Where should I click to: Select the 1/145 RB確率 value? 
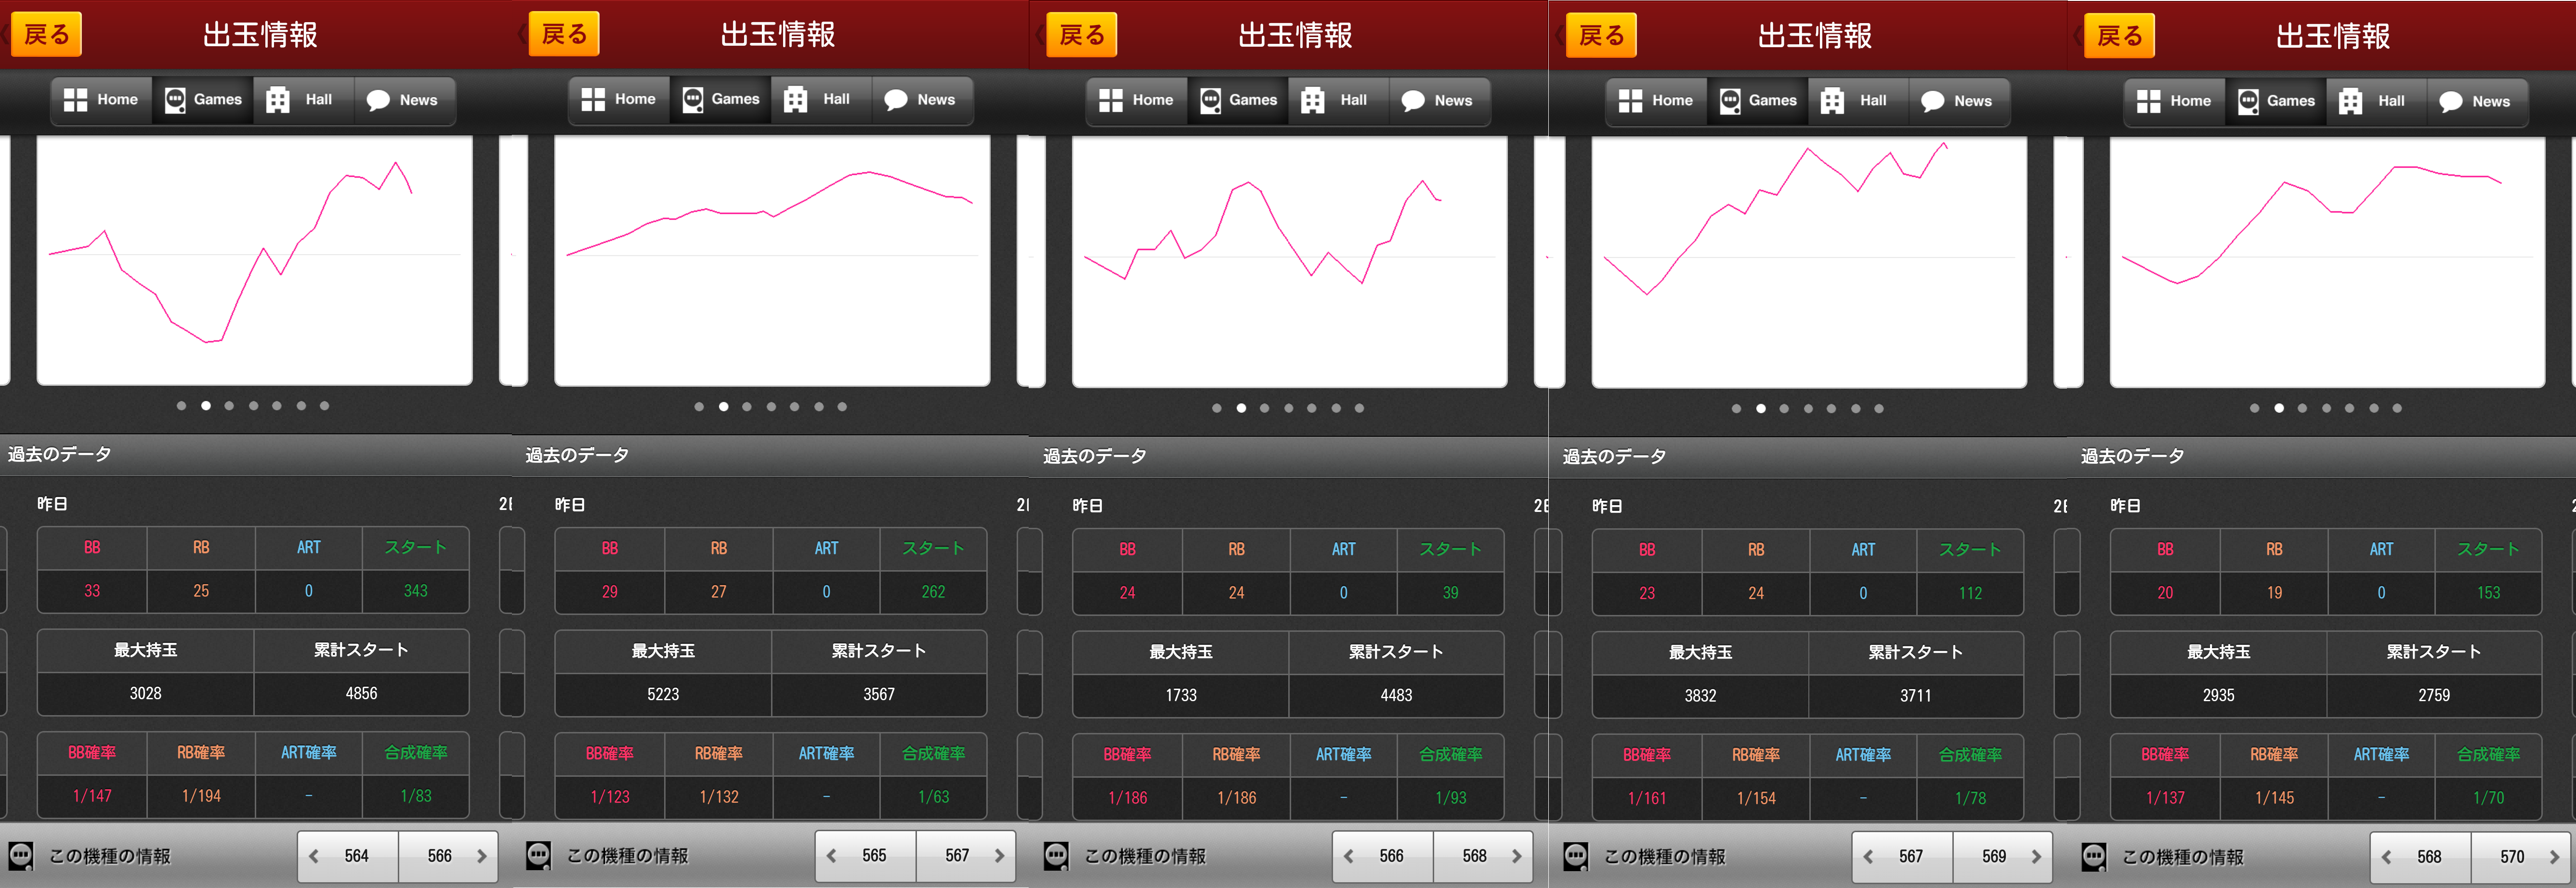[x=2274, y=799]
